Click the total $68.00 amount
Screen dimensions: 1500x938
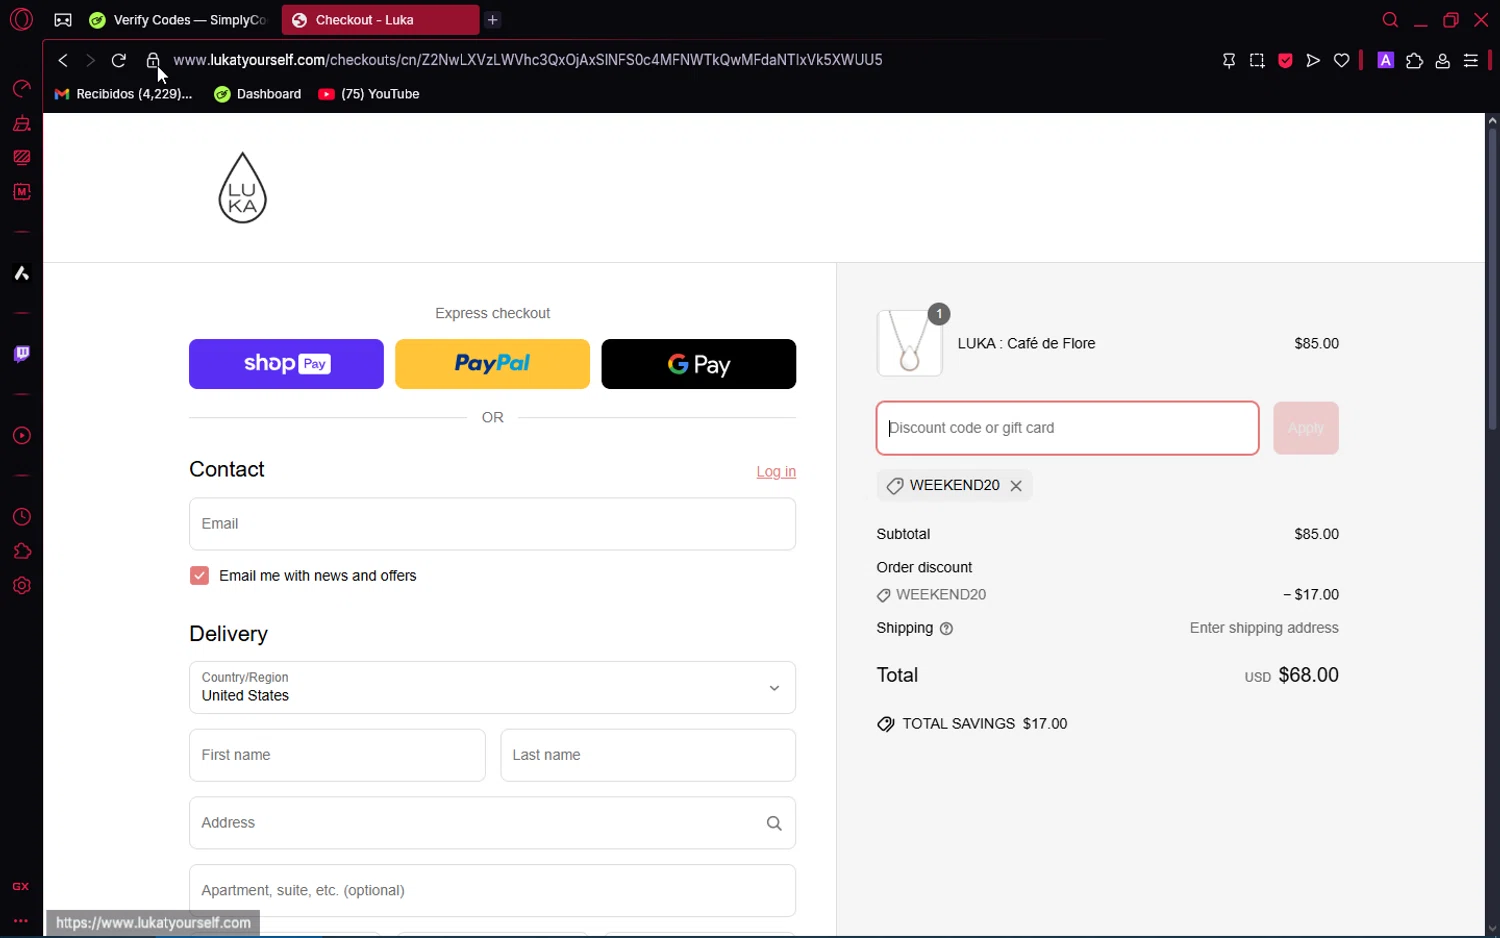coord(1308,675)
